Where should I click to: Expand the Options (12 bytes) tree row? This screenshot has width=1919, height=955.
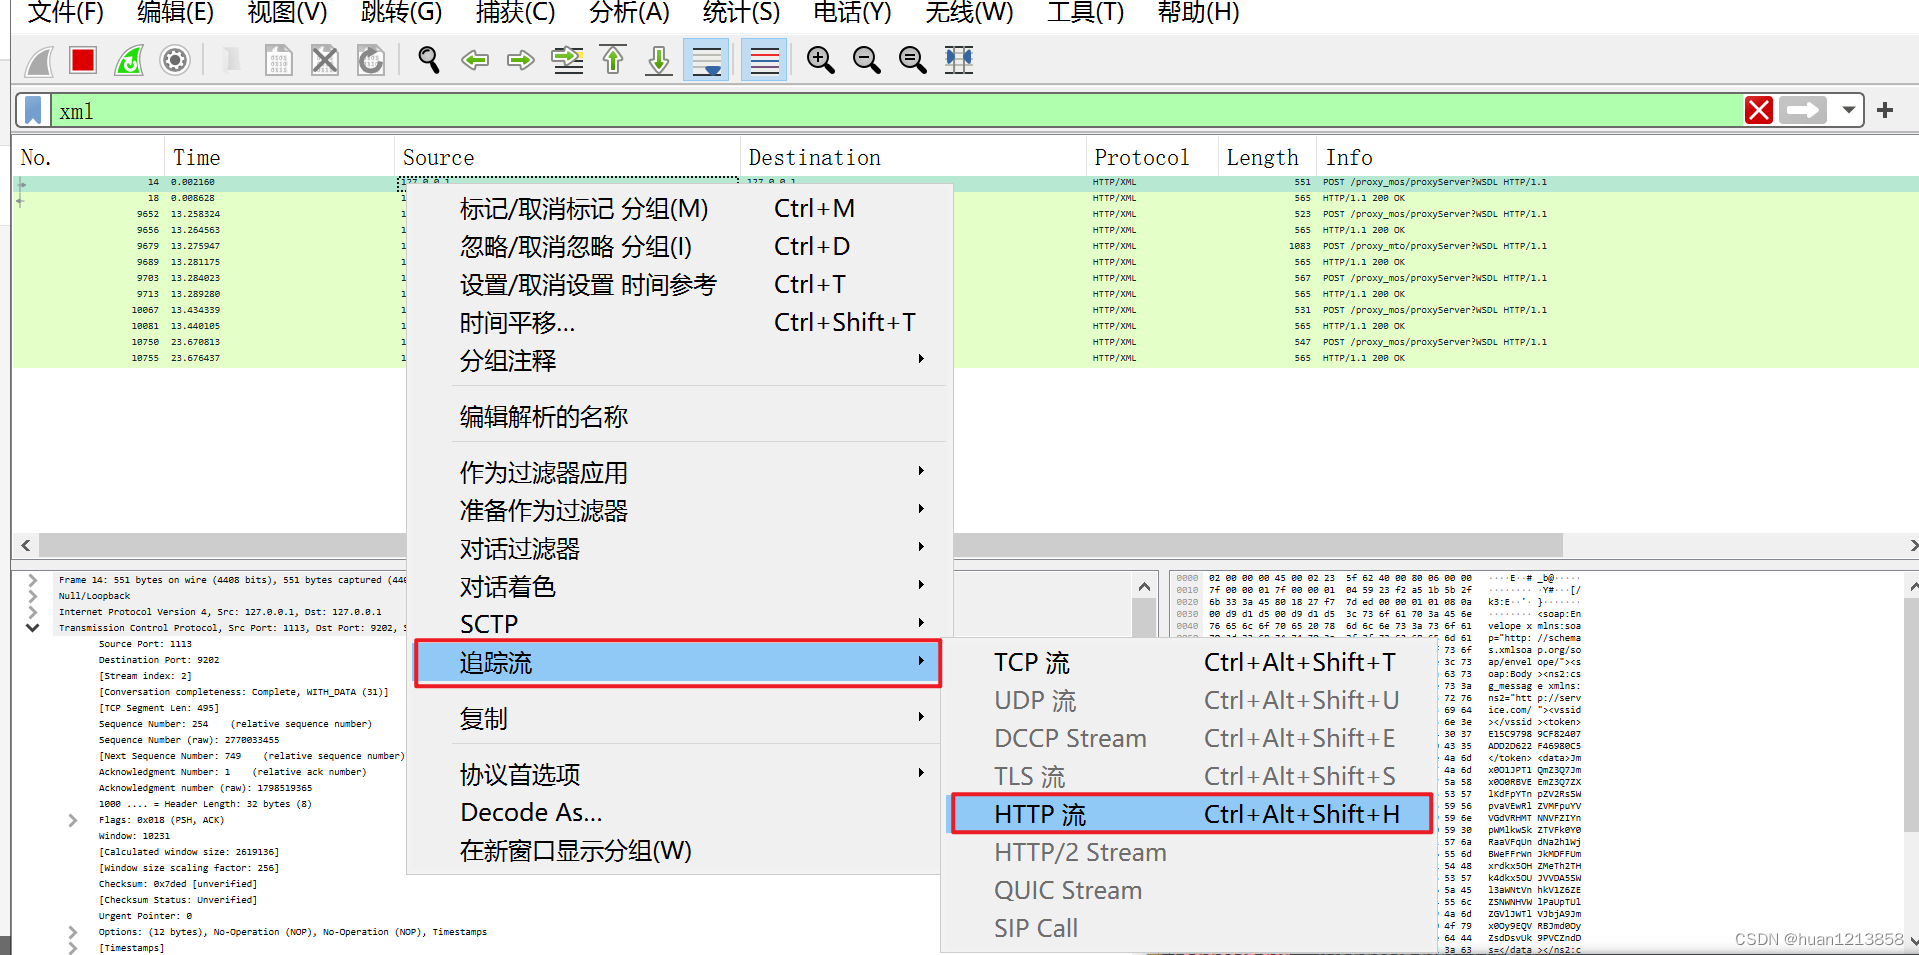click(x=73, y=932)
